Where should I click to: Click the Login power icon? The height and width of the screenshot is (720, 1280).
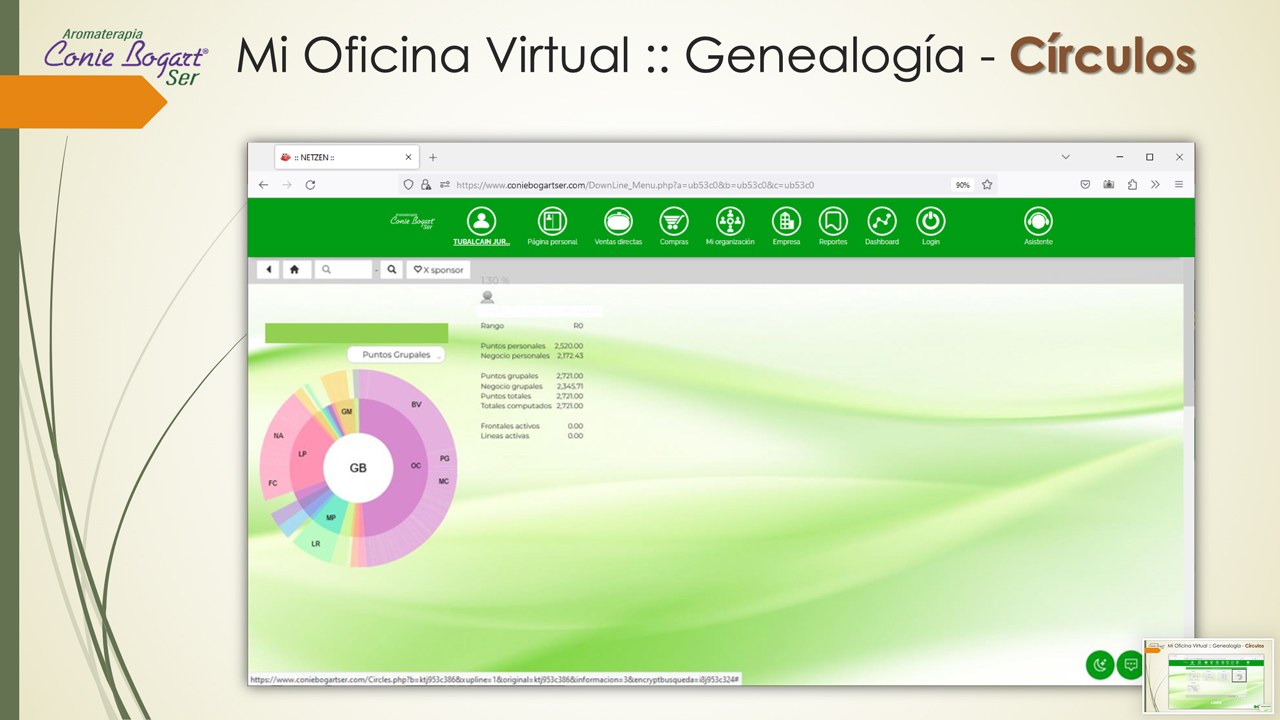click(931, 221)
